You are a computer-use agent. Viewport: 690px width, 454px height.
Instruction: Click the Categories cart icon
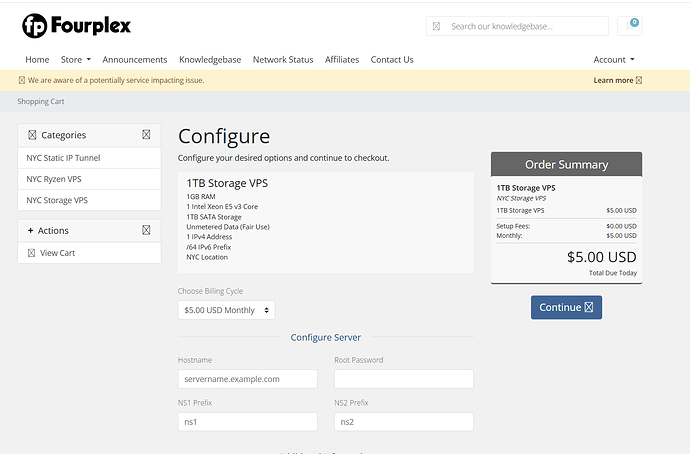click(32, 135)
